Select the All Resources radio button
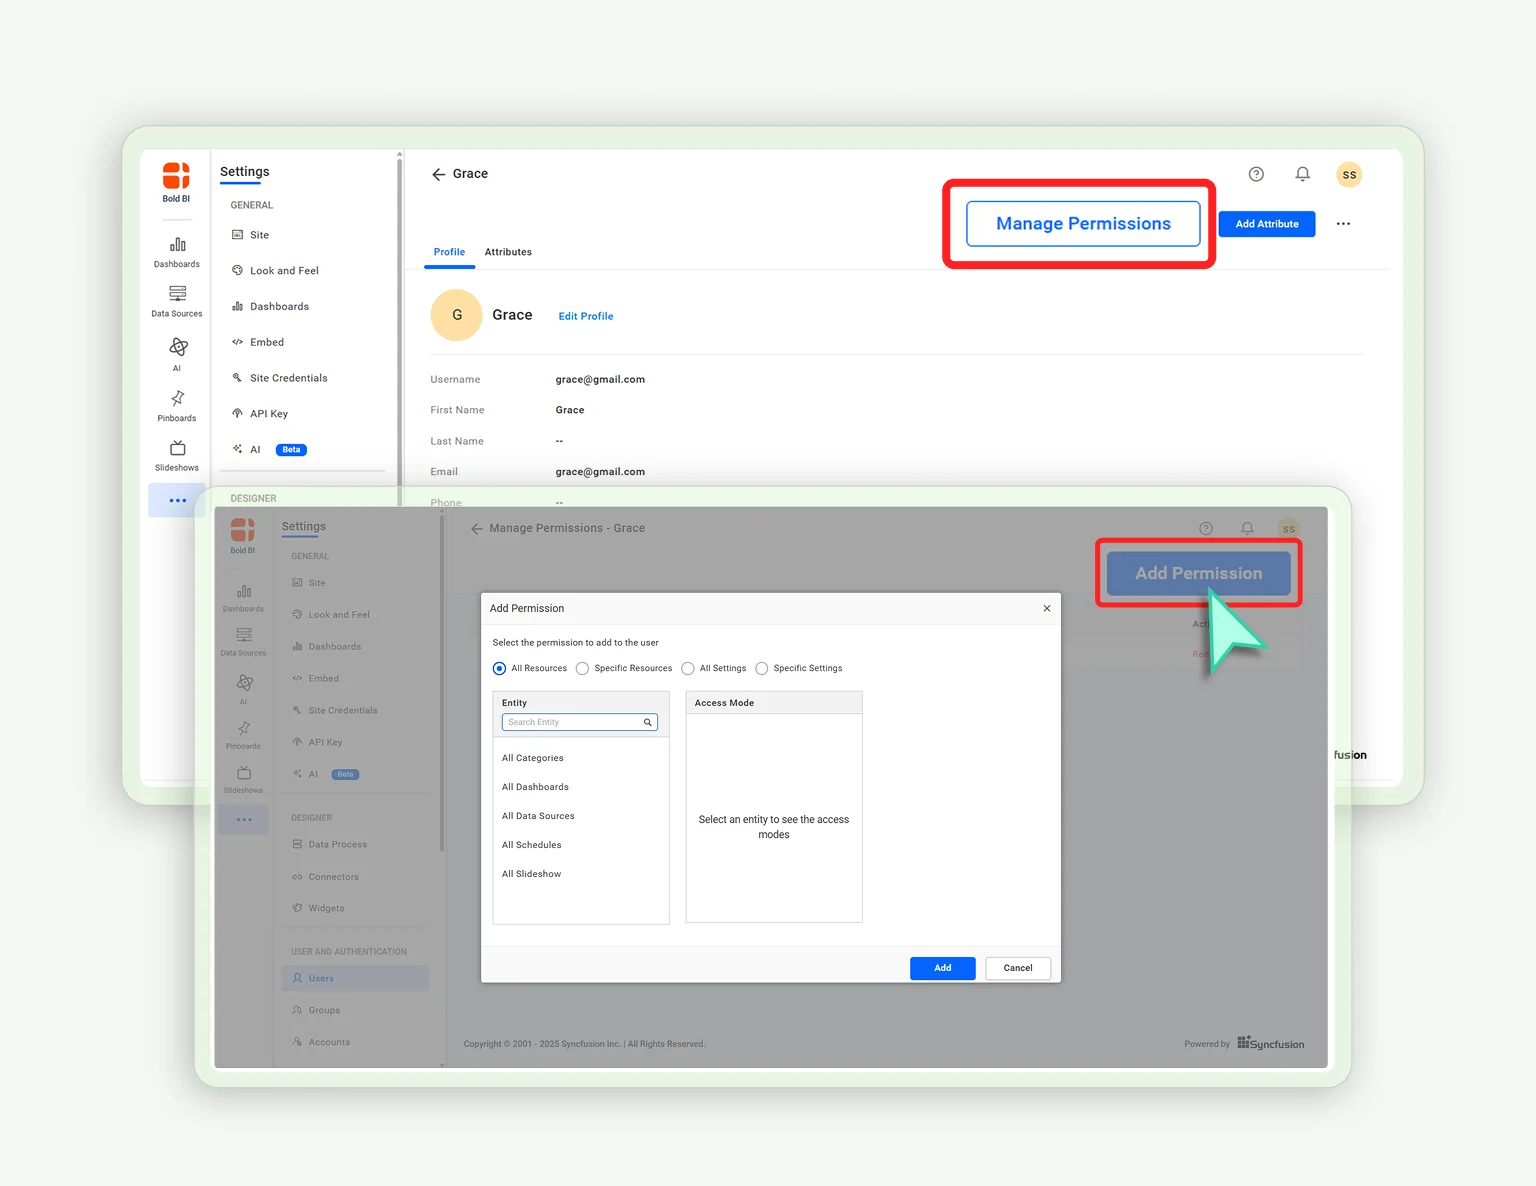This screenshot has width=1536, height=1186. pos(499,668)
